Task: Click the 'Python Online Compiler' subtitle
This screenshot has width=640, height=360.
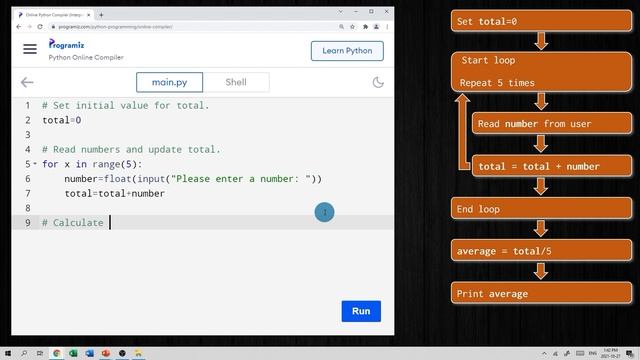Action: coord(86,58)
